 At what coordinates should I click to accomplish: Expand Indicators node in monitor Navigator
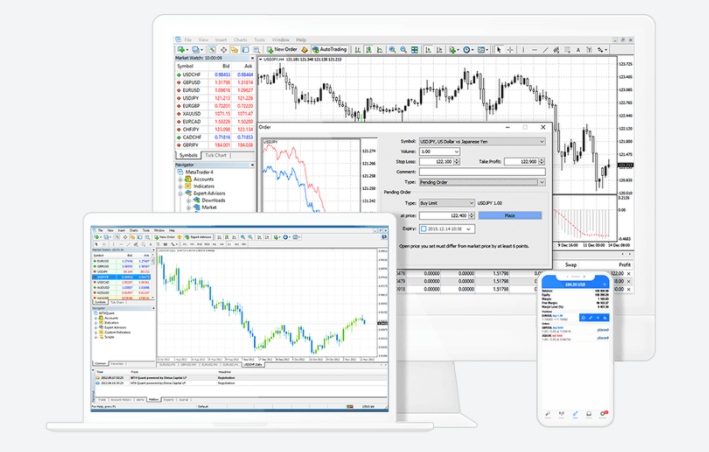click(x=180, y=186)
